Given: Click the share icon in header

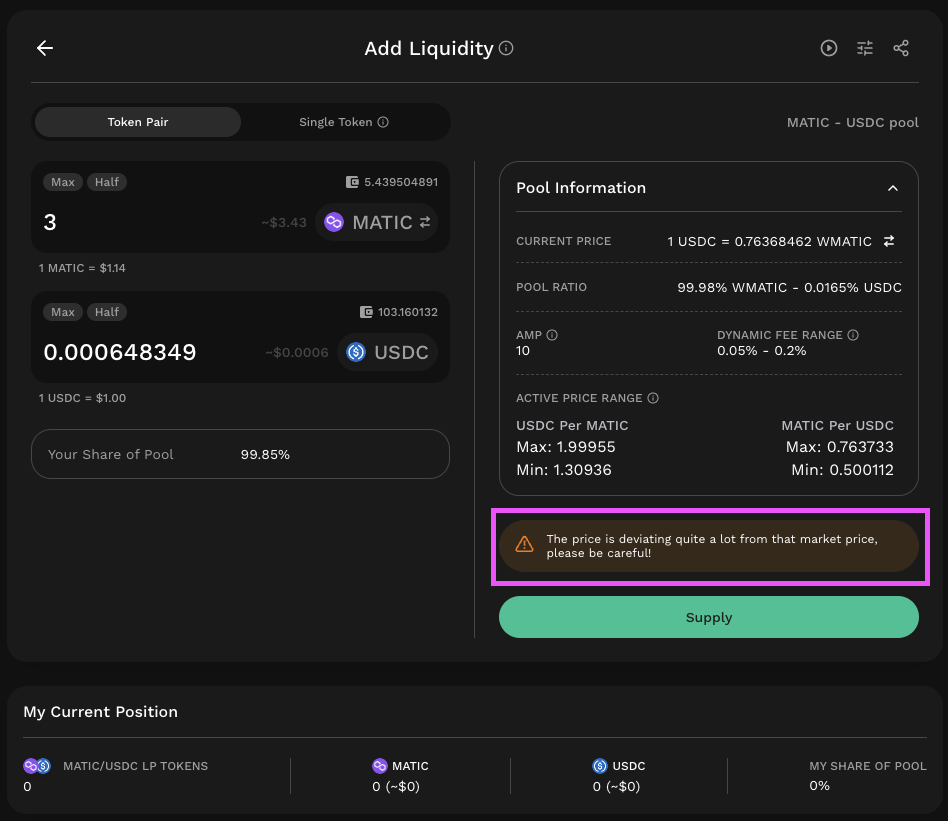Looking at the screenshot, I should [901, 48].
